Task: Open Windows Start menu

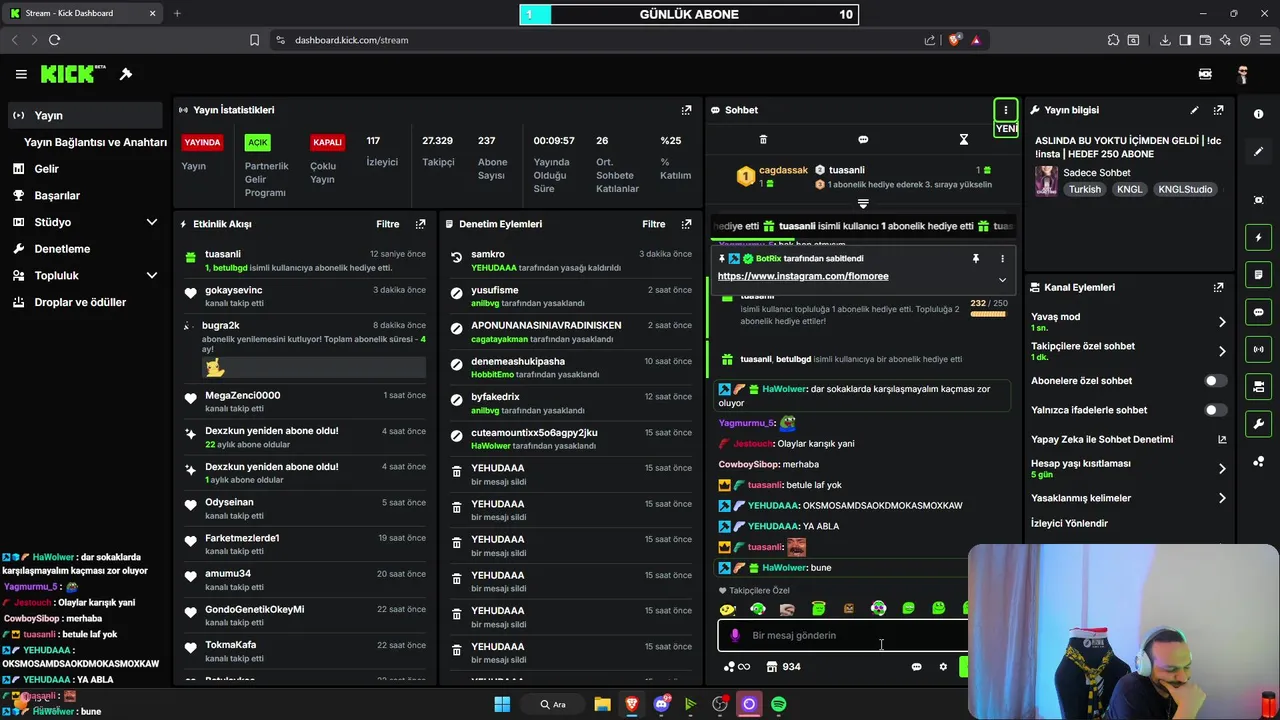Action: (502, 704)
